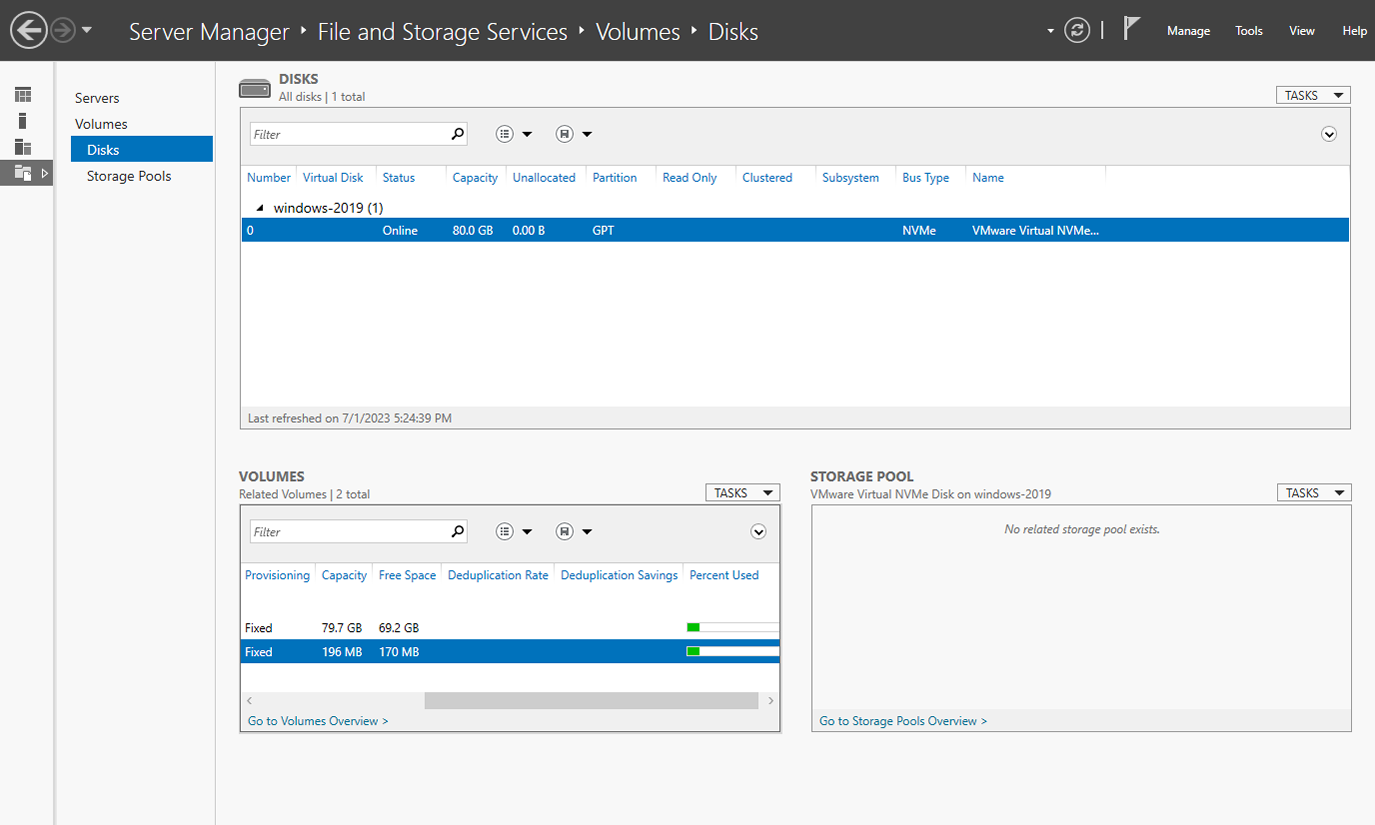The image size is (1375, 825).
Task: Click the Volumes filter text field
Action: 347,532
